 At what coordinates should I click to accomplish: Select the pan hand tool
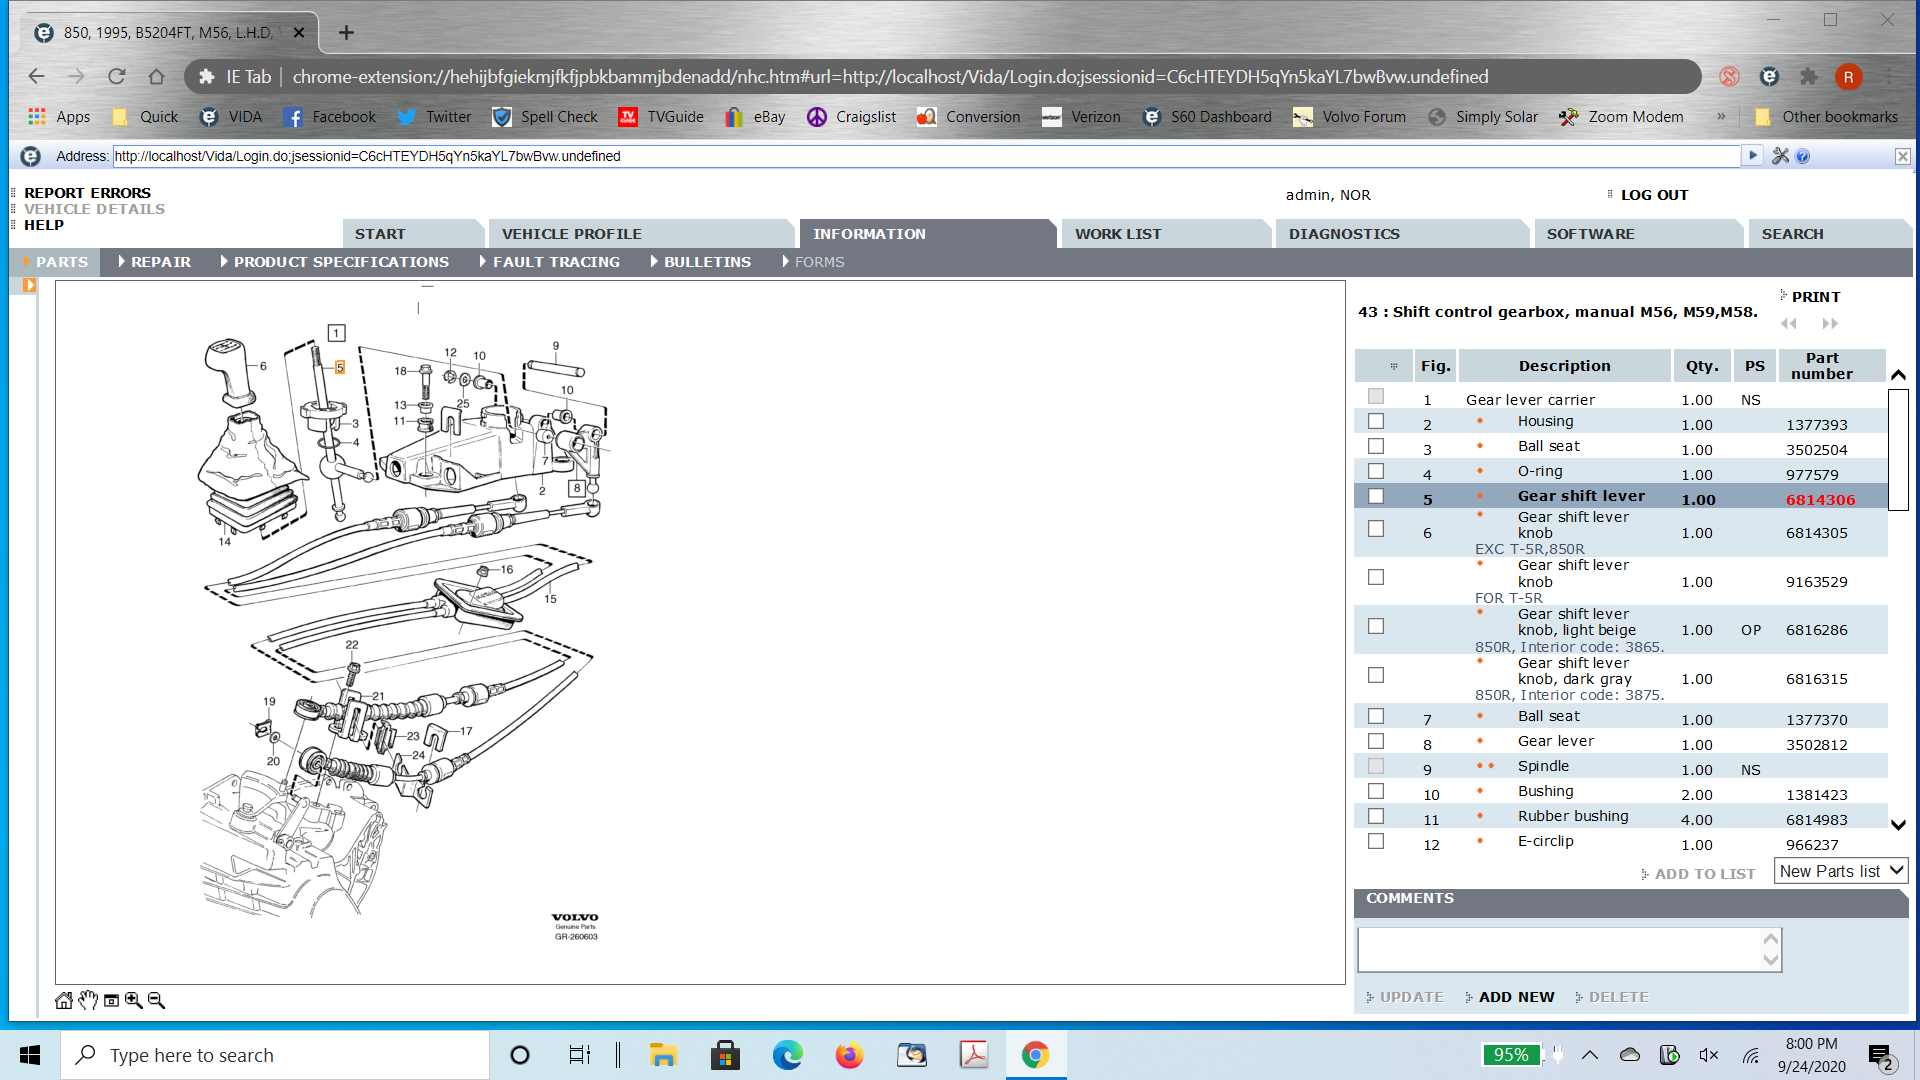(88, 1000)
